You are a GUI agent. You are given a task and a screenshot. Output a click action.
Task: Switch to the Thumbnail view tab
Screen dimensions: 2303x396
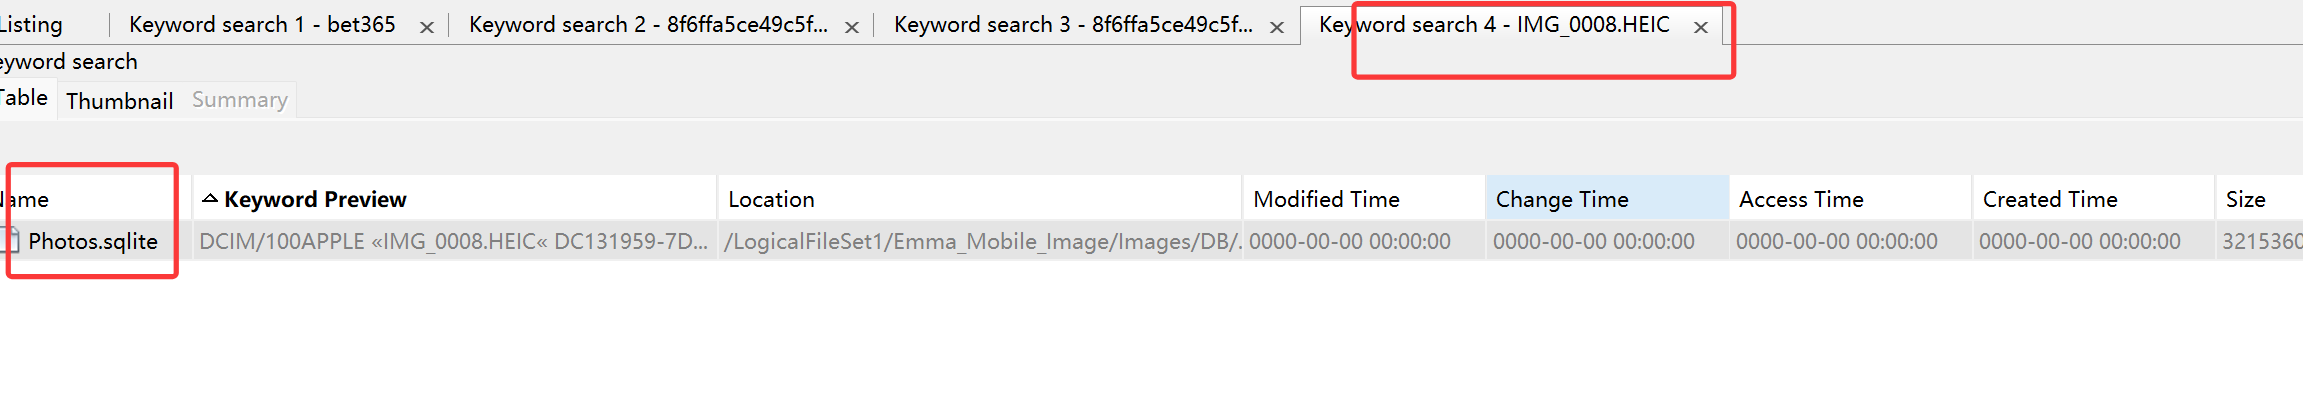coord(120,101)
